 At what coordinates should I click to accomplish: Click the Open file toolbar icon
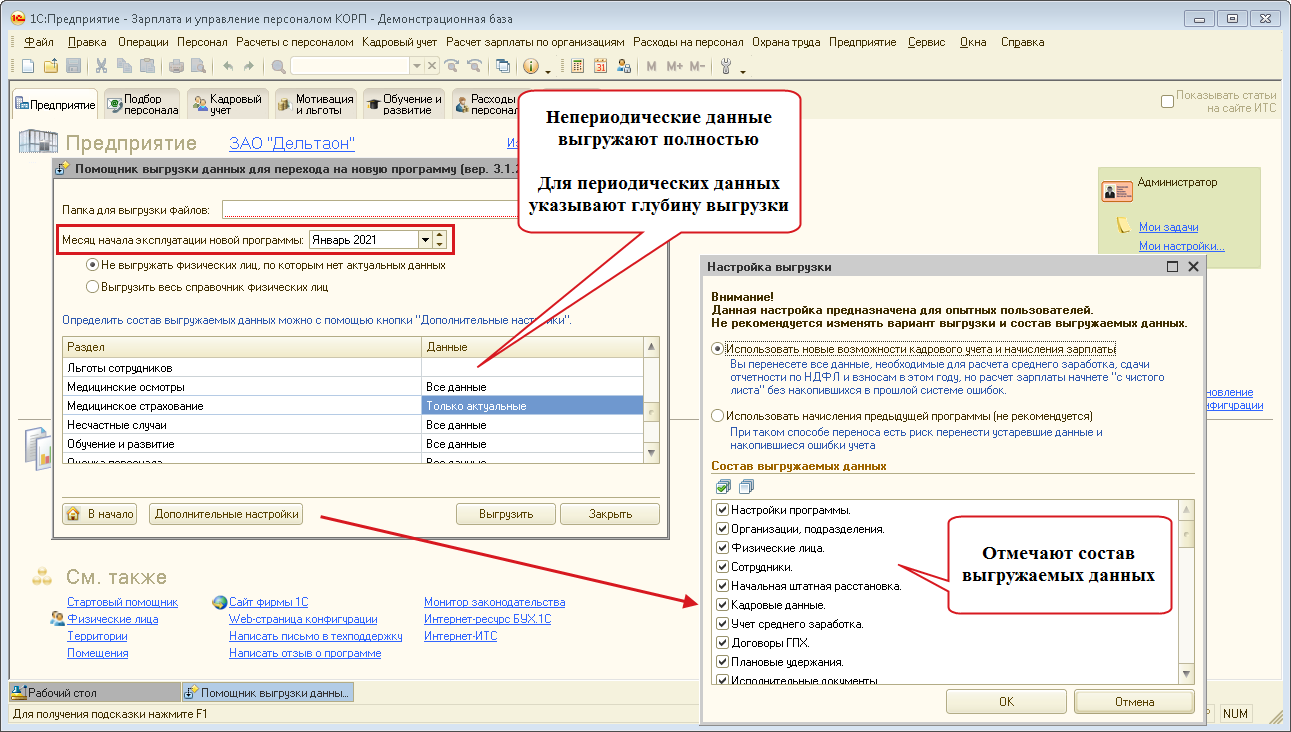pyautogui.click(x=50, y=66)
